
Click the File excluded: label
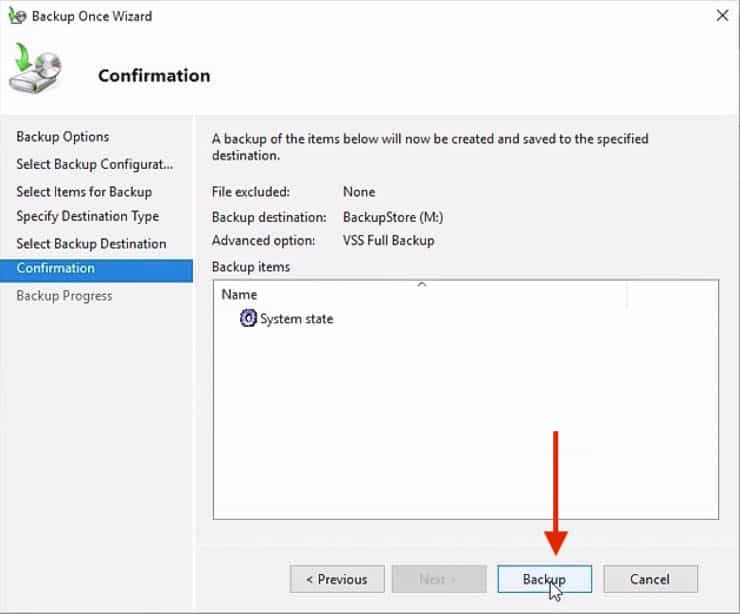pos(251,192)
